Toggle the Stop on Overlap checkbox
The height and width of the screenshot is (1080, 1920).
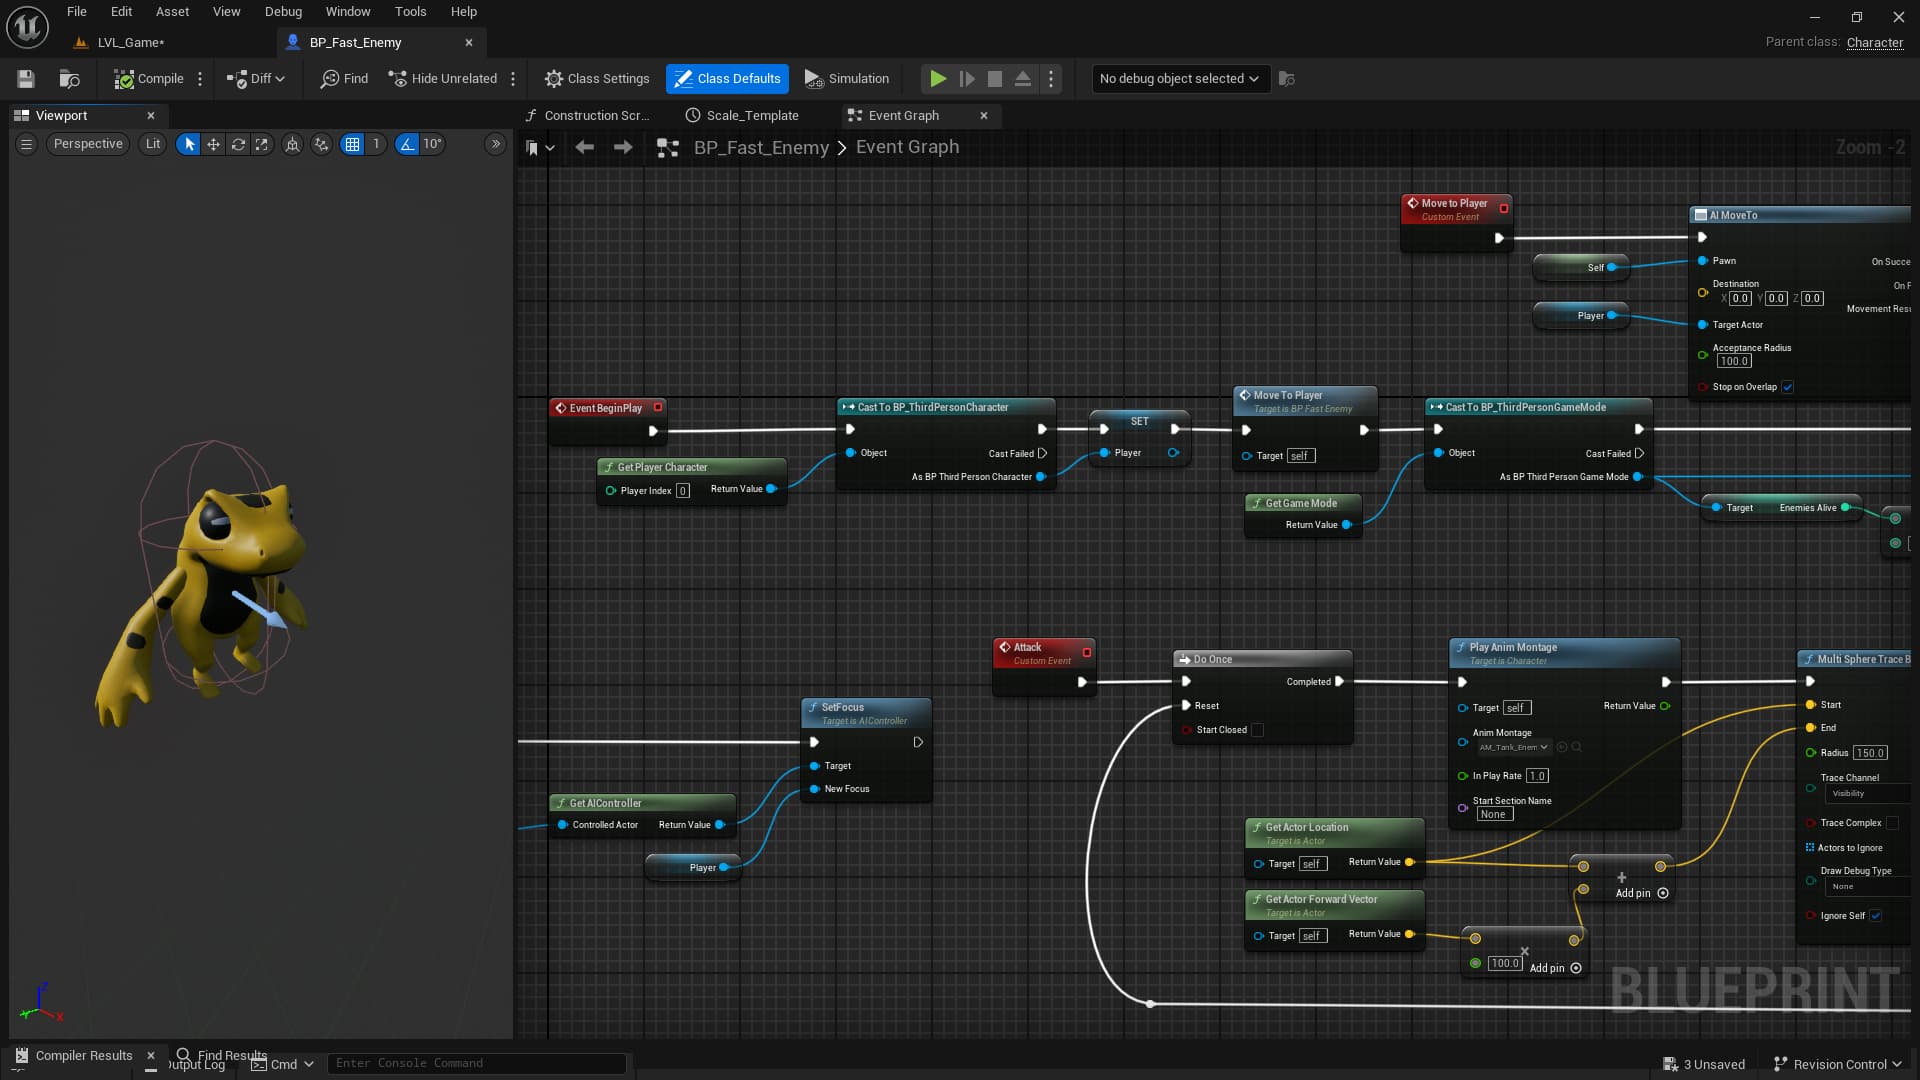[1788, 387]
